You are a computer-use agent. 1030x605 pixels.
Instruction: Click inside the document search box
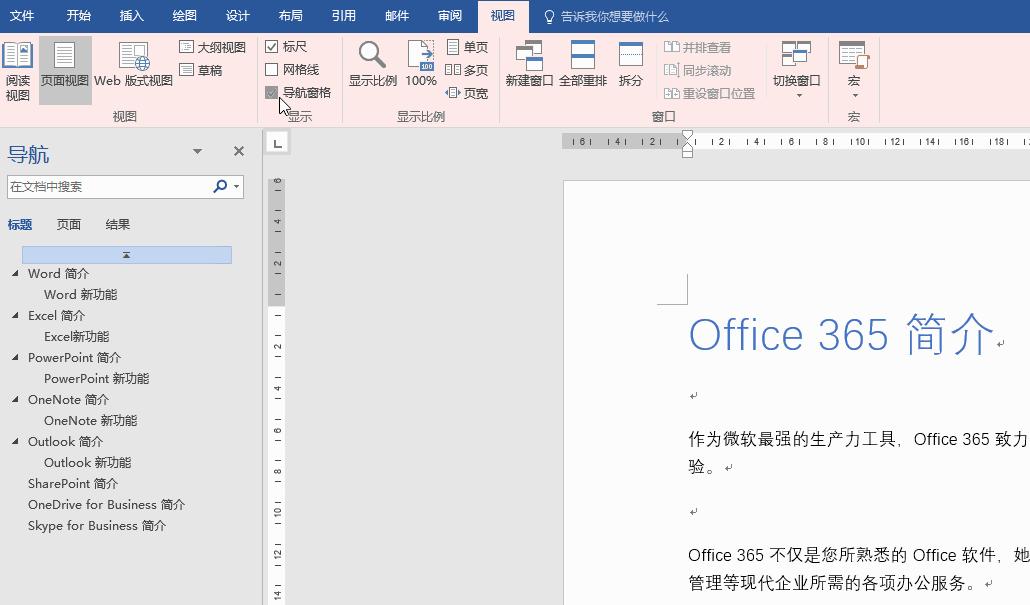coord(110,186)
